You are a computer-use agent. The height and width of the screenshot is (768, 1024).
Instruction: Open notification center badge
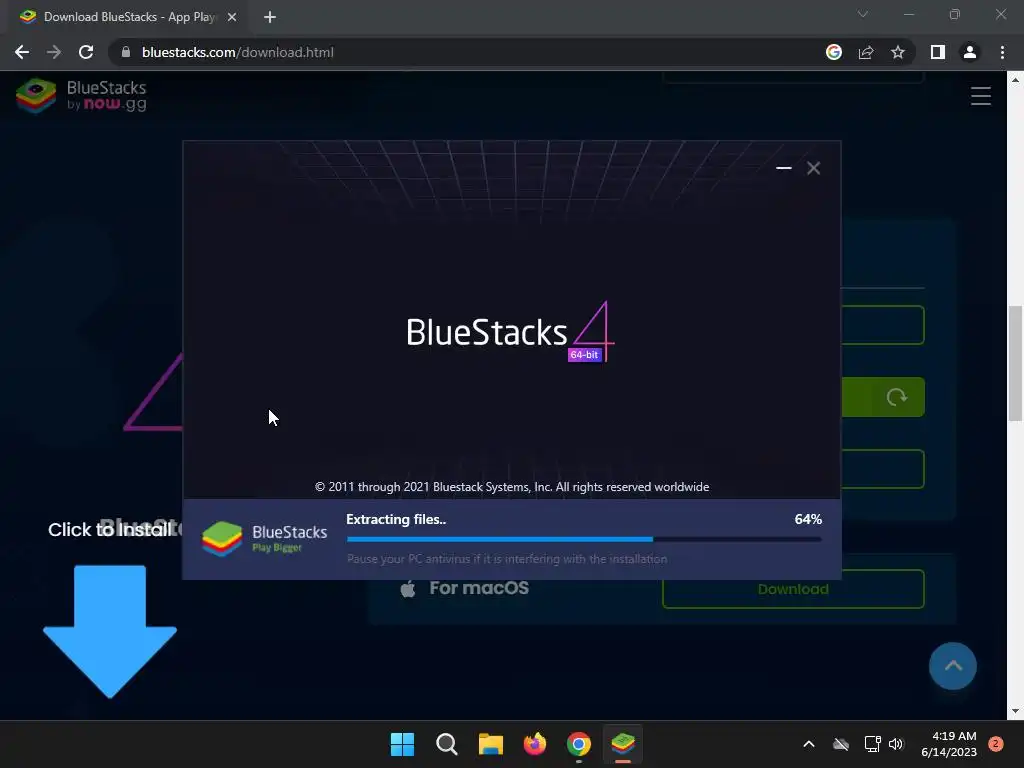[x=996, y=744]
